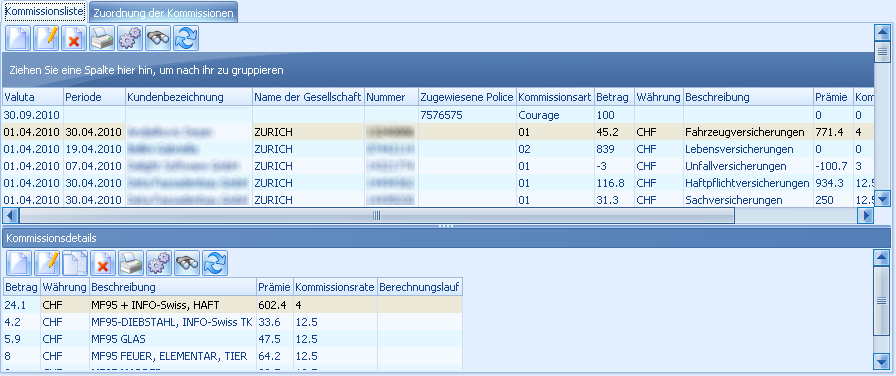
Task: Click the horizontal scrollbar thumb
Action: [x=377, y=215]
